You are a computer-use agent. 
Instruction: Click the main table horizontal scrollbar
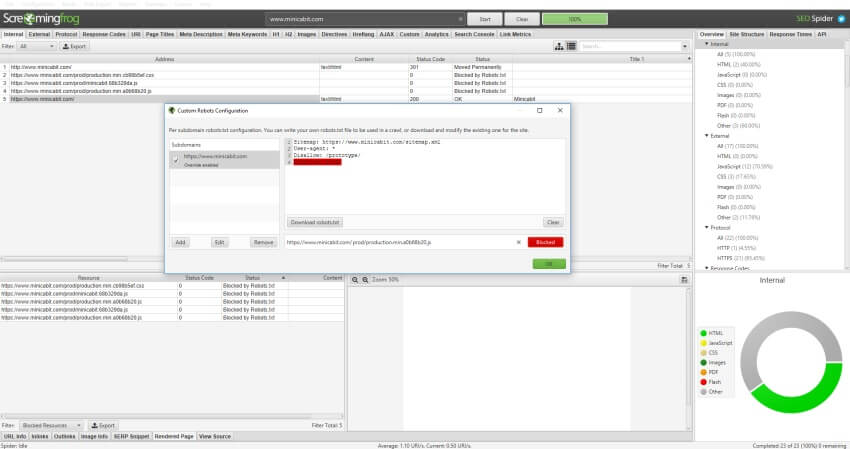pos(65,259)
